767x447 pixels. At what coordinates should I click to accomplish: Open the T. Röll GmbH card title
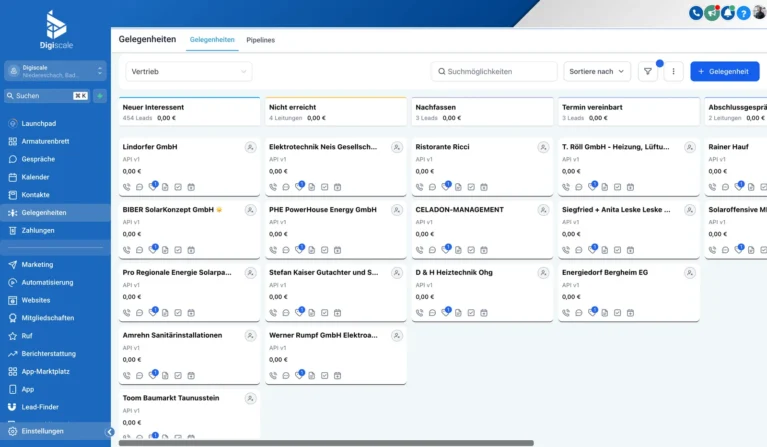615,147
